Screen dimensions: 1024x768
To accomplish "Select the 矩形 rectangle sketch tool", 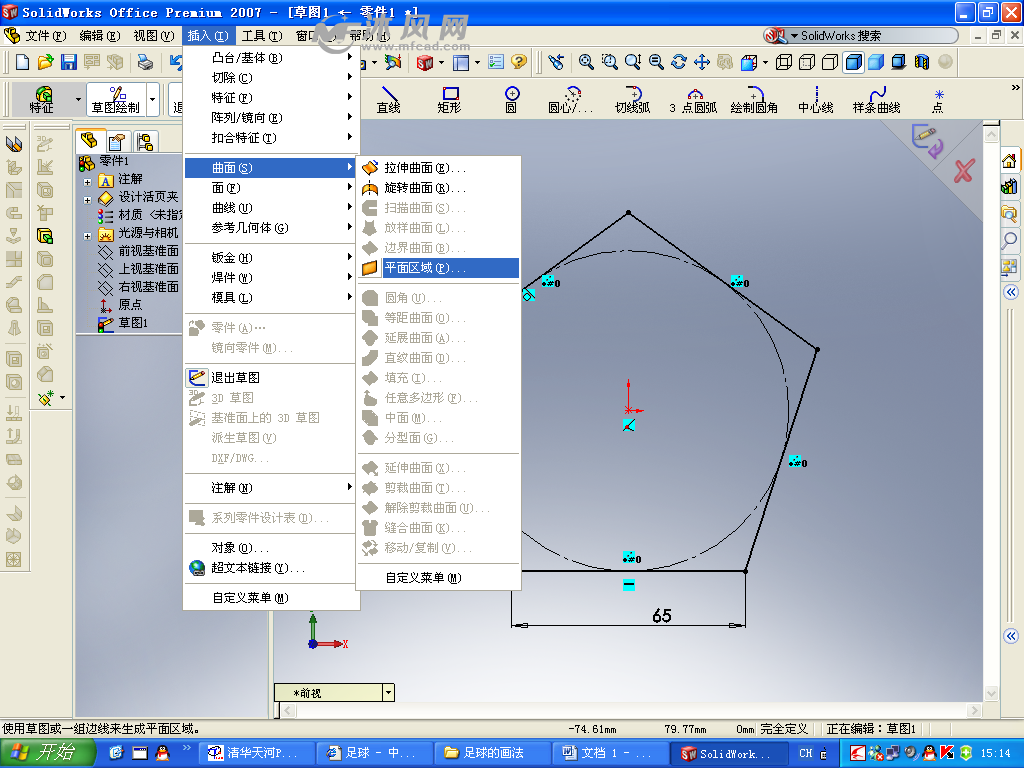I will 449,99.
